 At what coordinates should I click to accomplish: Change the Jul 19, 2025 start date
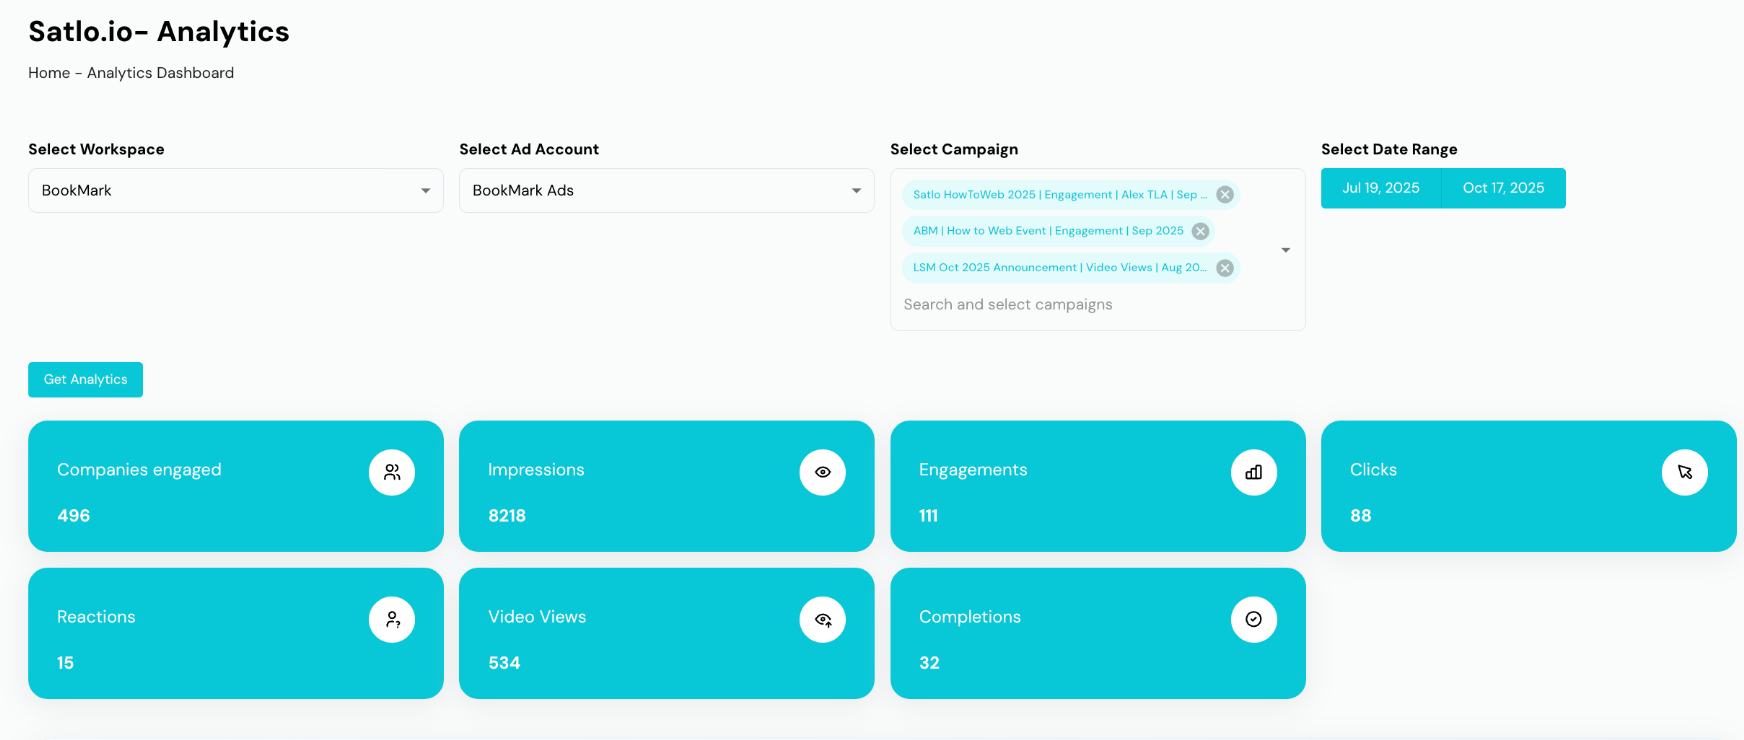coord(1380,188)
